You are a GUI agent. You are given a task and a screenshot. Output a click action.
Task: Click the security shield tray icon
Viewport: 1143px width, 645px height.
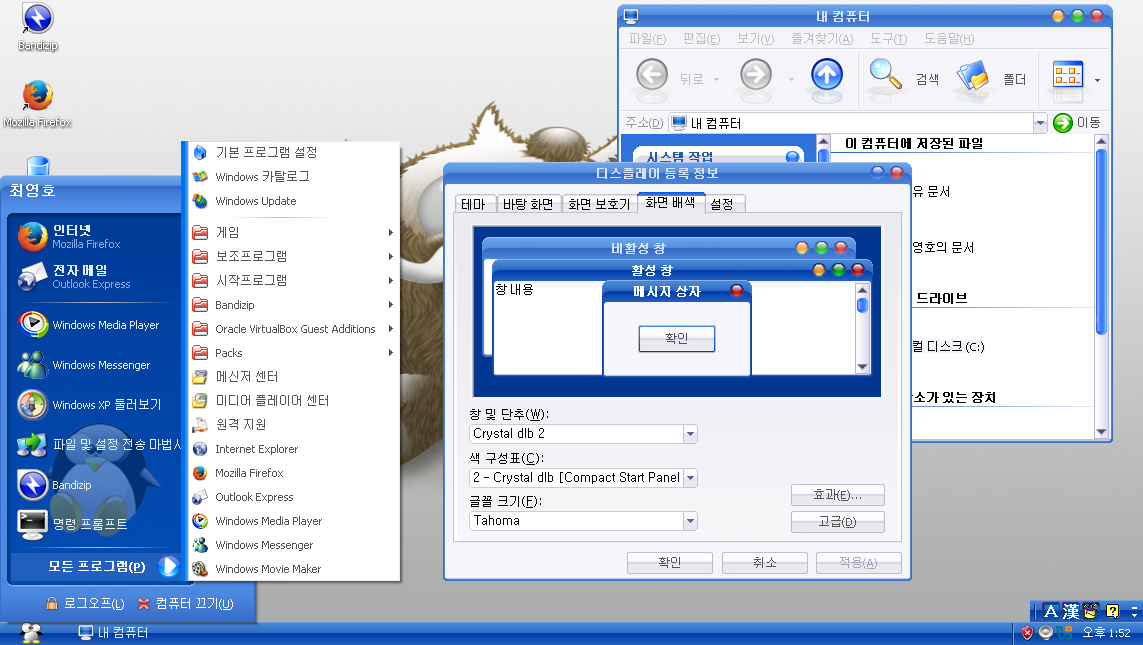[1027, 633]
